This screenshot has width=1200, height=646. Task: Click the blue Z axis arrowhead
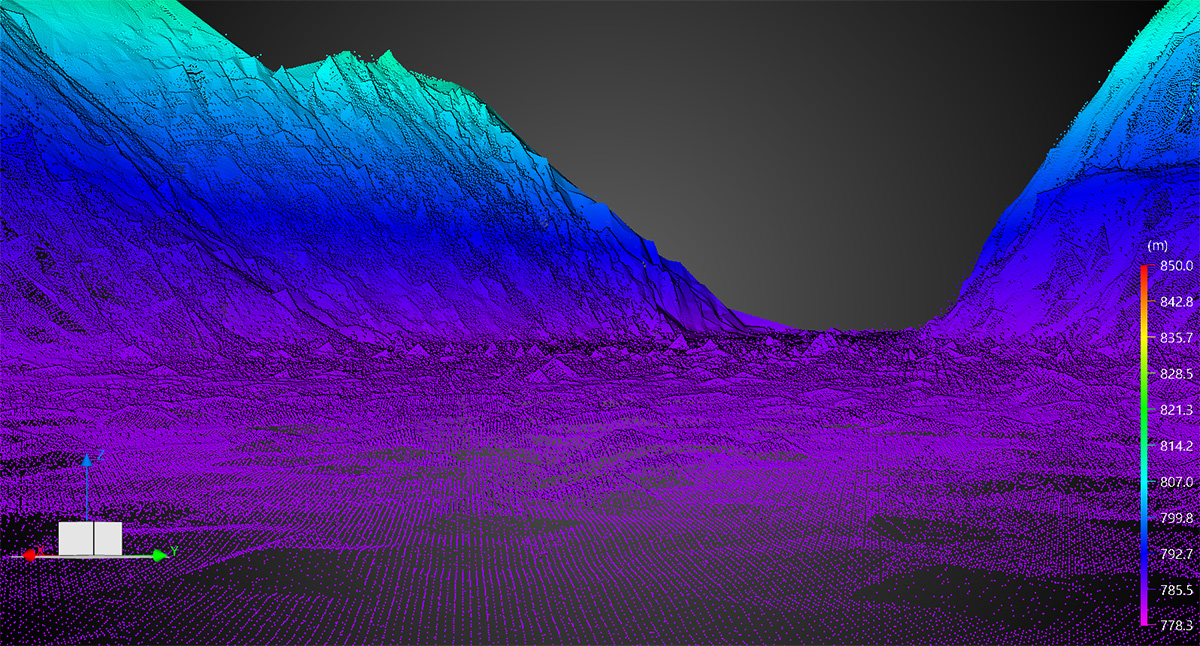[87, 459]
